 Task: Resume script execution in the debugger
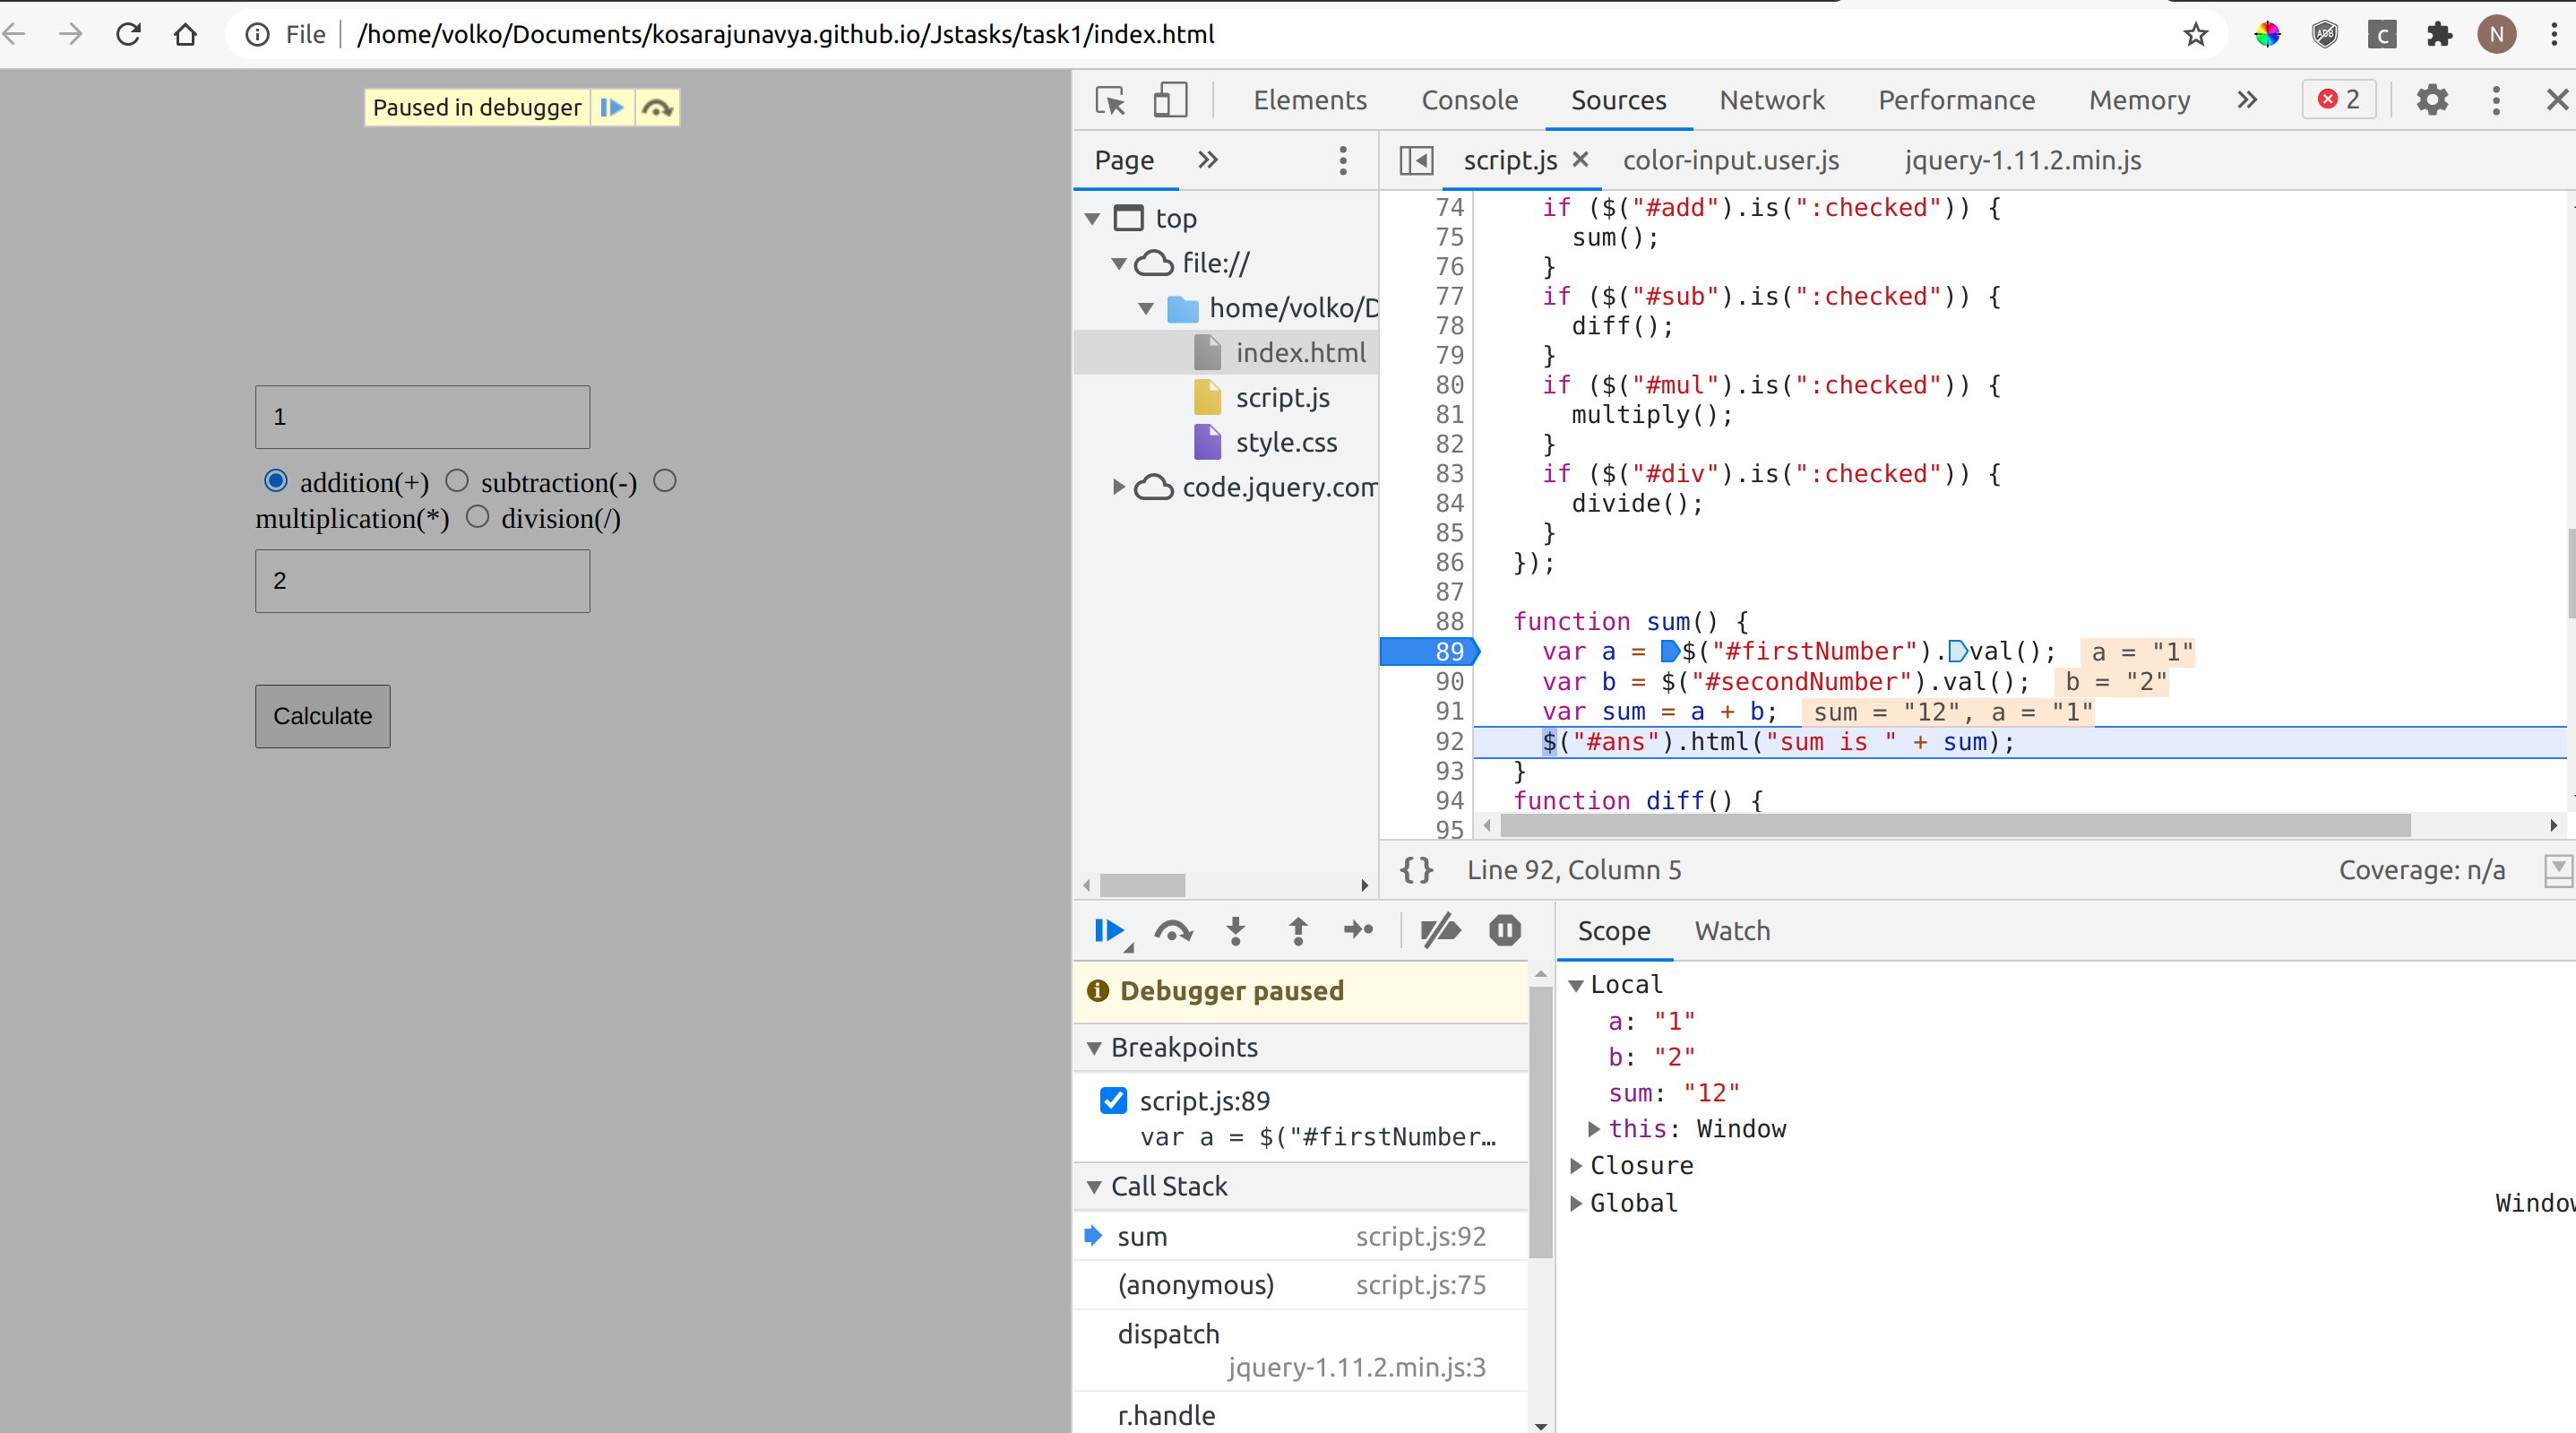(1110, 930)
